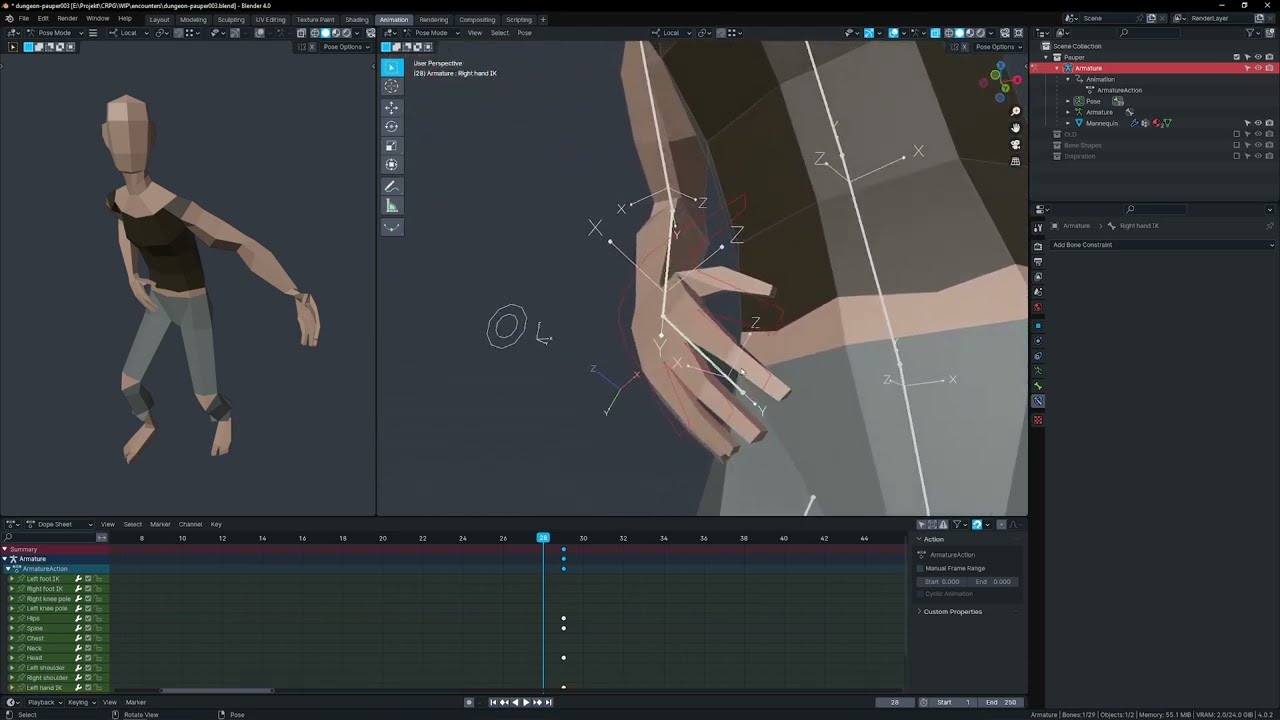
Task: Switch to the Sculpting workspace tab
Action: click(x=231, y=19)
